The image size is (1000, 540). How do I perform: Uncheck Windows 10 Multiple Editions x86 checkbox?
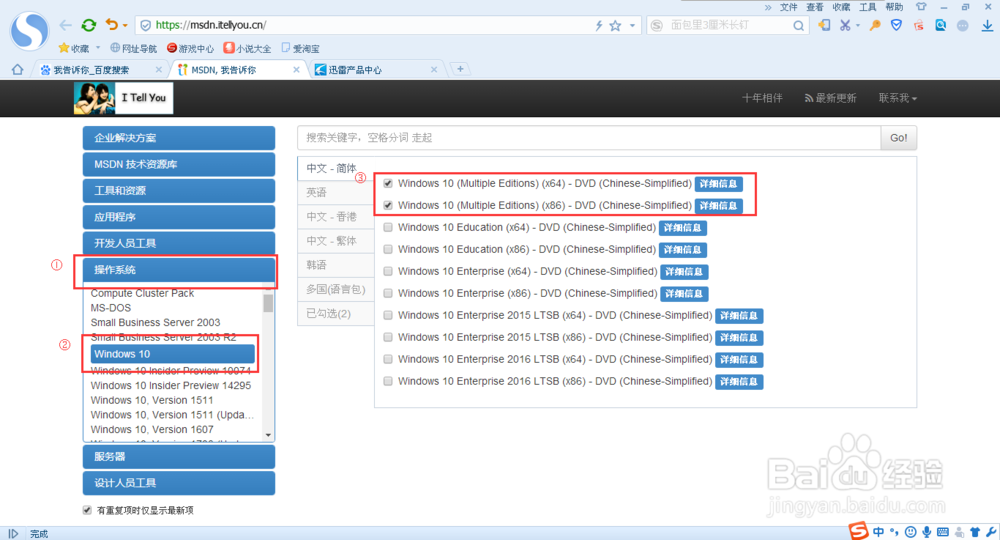click(x=388, y=205)
